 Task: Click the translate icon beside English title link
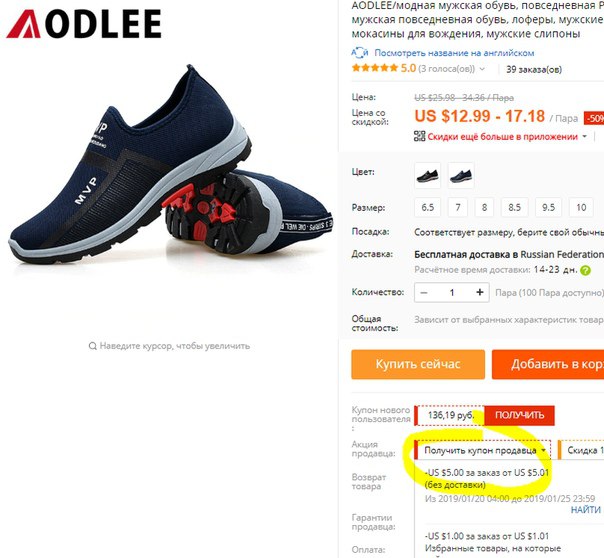360,52
